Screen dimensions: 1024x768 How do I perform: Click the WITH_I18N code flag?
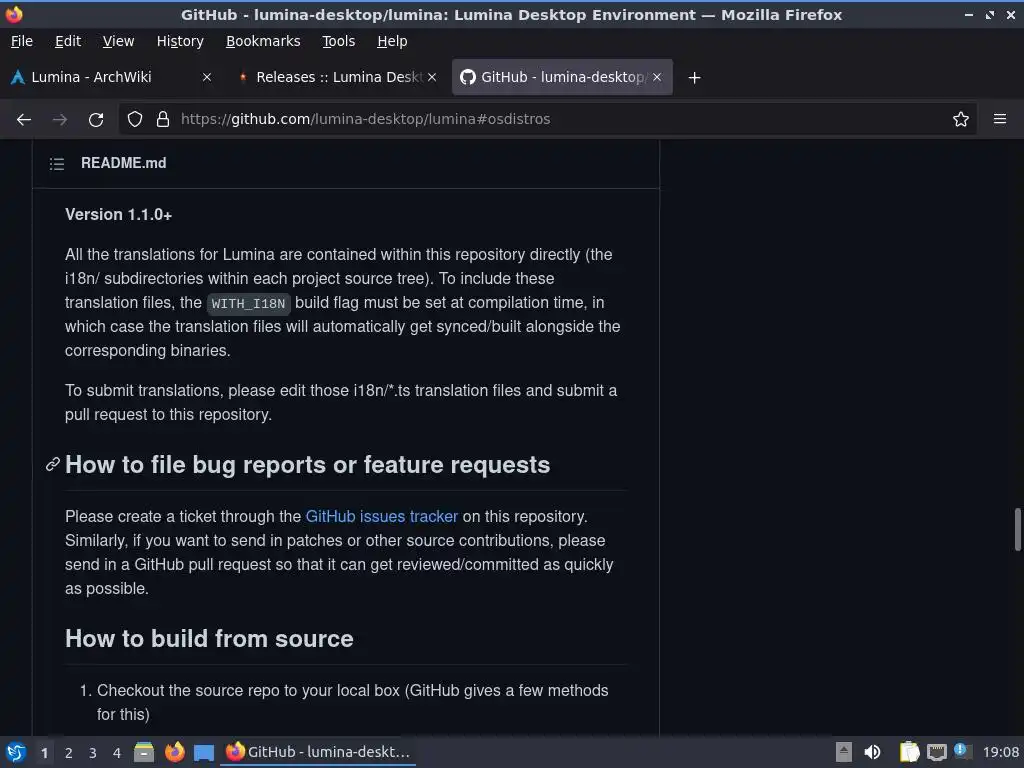tap(248, 304)
